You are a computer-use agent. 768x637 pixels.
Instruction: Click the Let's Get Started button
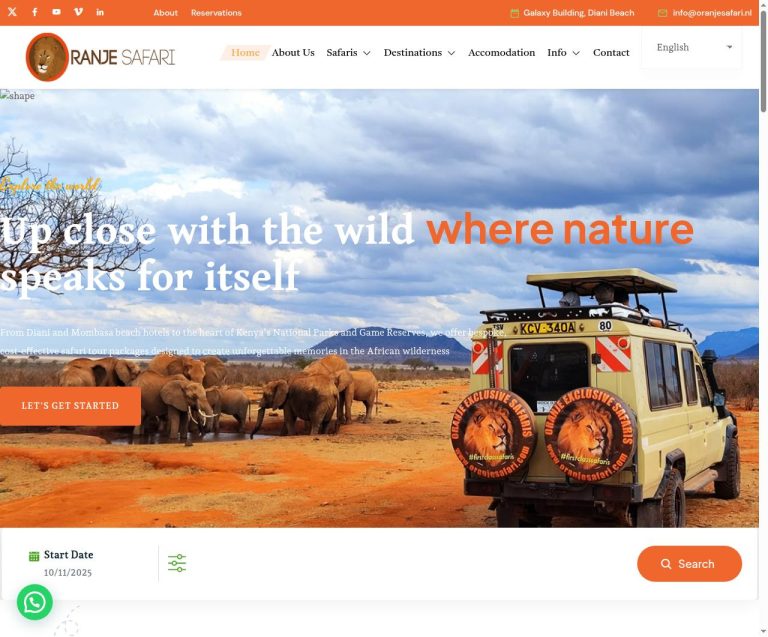click(70, 406)
